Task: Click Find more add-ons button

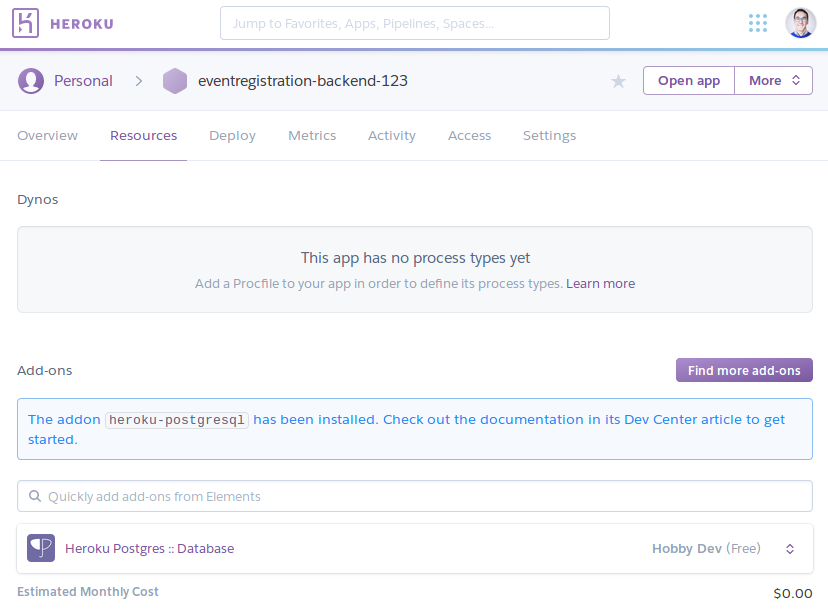Action: coord(744,370)
